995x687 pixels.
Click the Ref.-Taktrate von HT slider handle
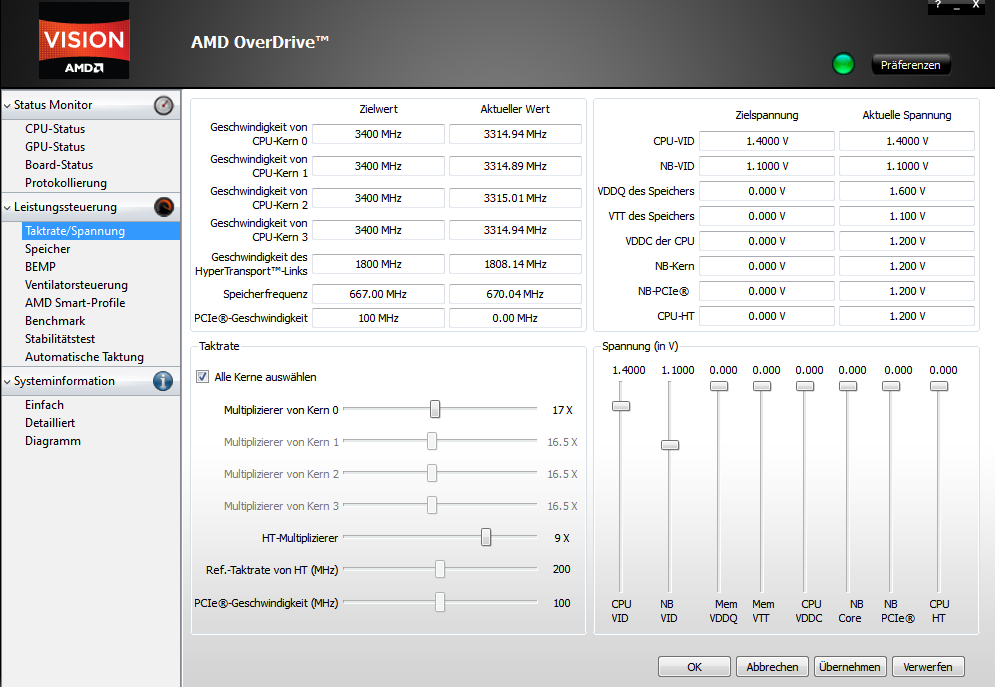point(440,569)
